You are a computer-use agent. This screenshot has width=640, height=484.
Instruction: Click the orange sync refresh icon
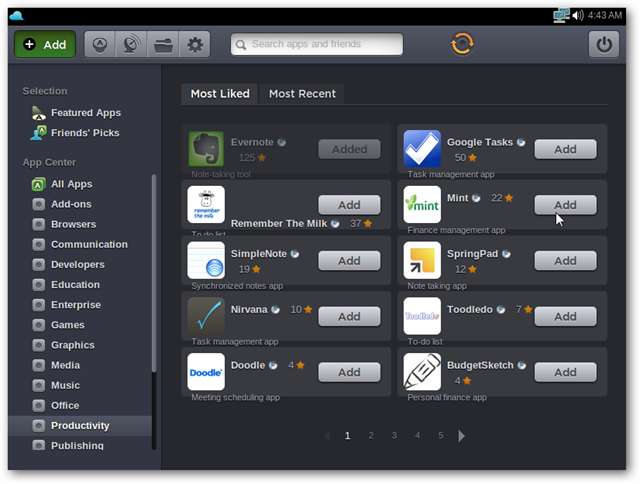coord(462,44)
